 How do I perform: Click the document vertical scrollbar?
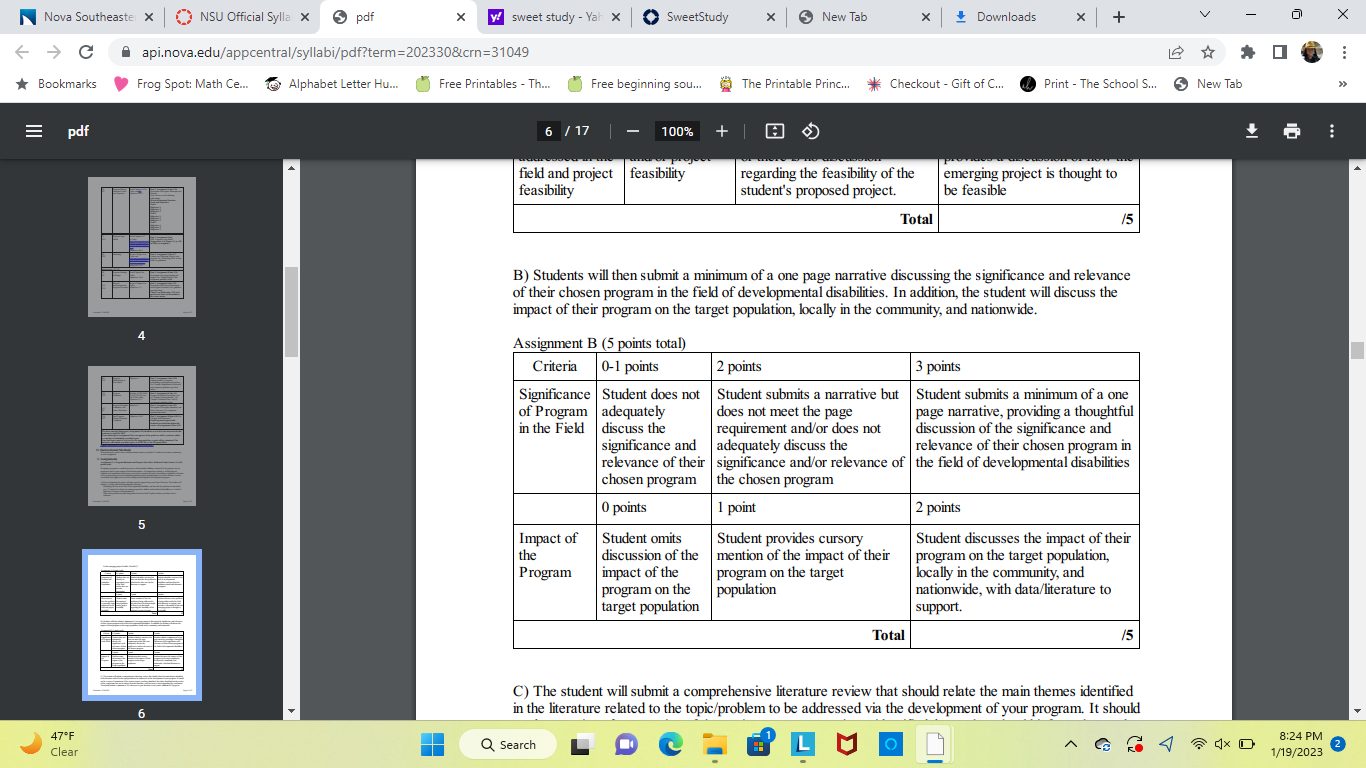click(1357, 350)
